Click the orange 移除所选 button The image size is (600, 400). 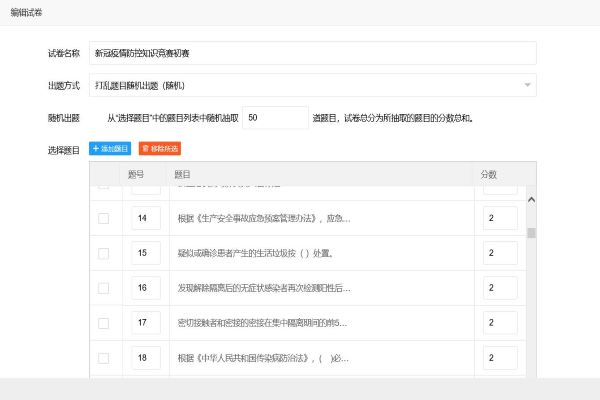[x=159, y=148]
